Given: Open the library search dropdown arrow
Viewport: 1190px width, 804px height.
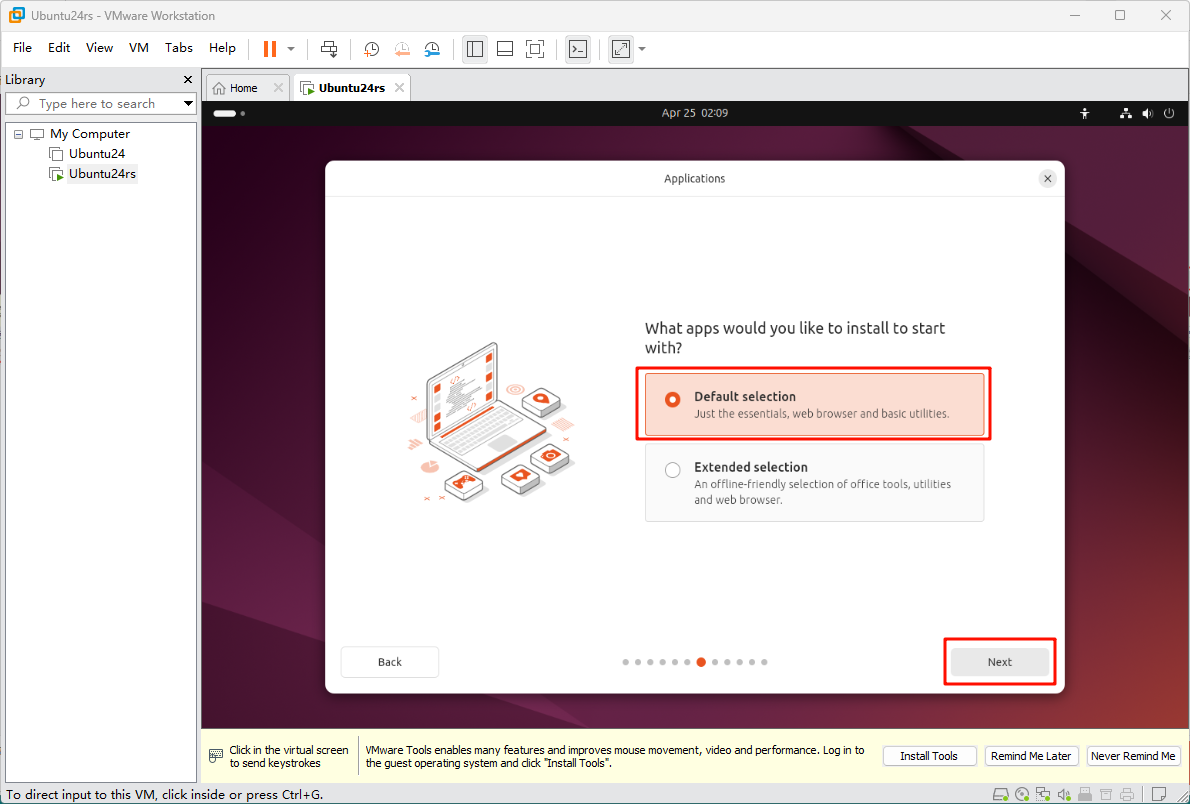Looking at the screenshot, I should coord(188,103).
